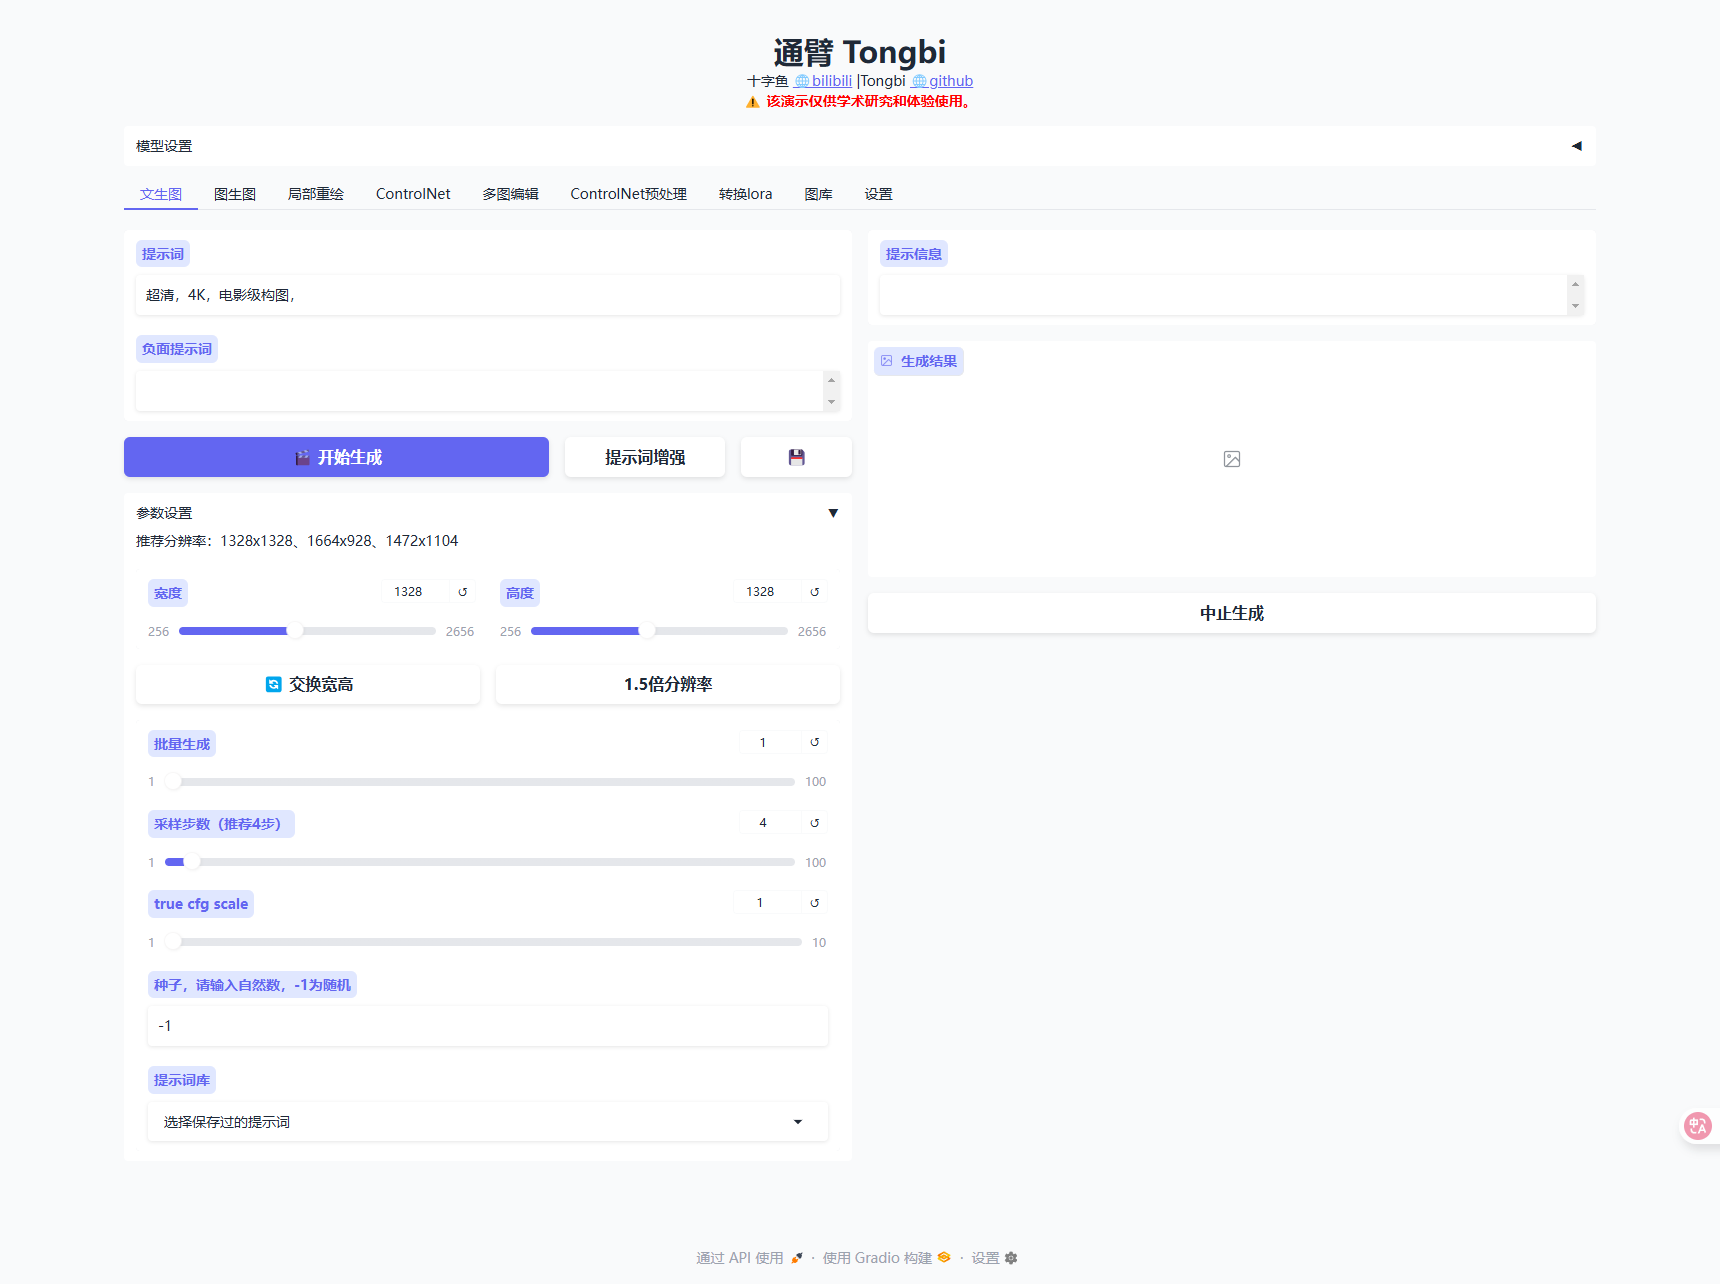Reset the true cfg scale value
Screen dimensions: 1720x1284
pyautogui.click(x=815, y=903)
